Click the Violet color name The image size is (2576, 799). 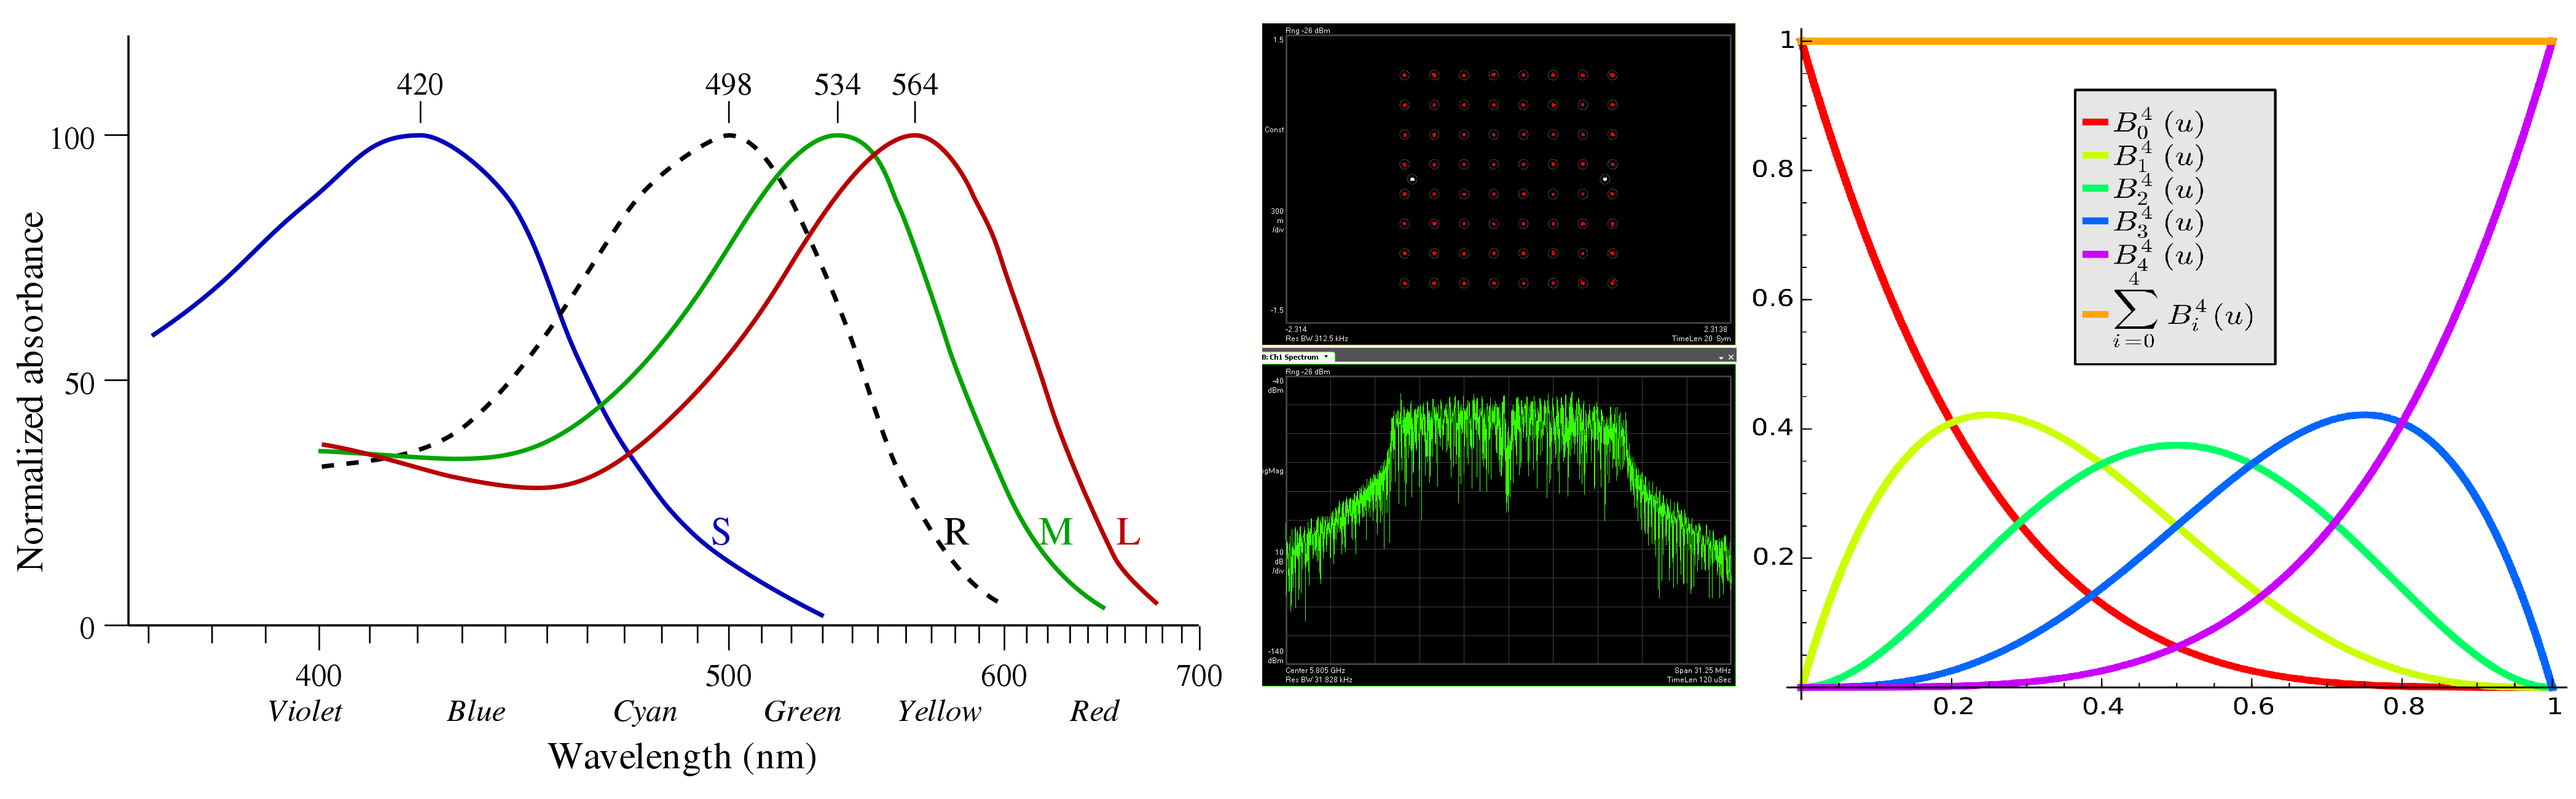[x=305, y=711]
